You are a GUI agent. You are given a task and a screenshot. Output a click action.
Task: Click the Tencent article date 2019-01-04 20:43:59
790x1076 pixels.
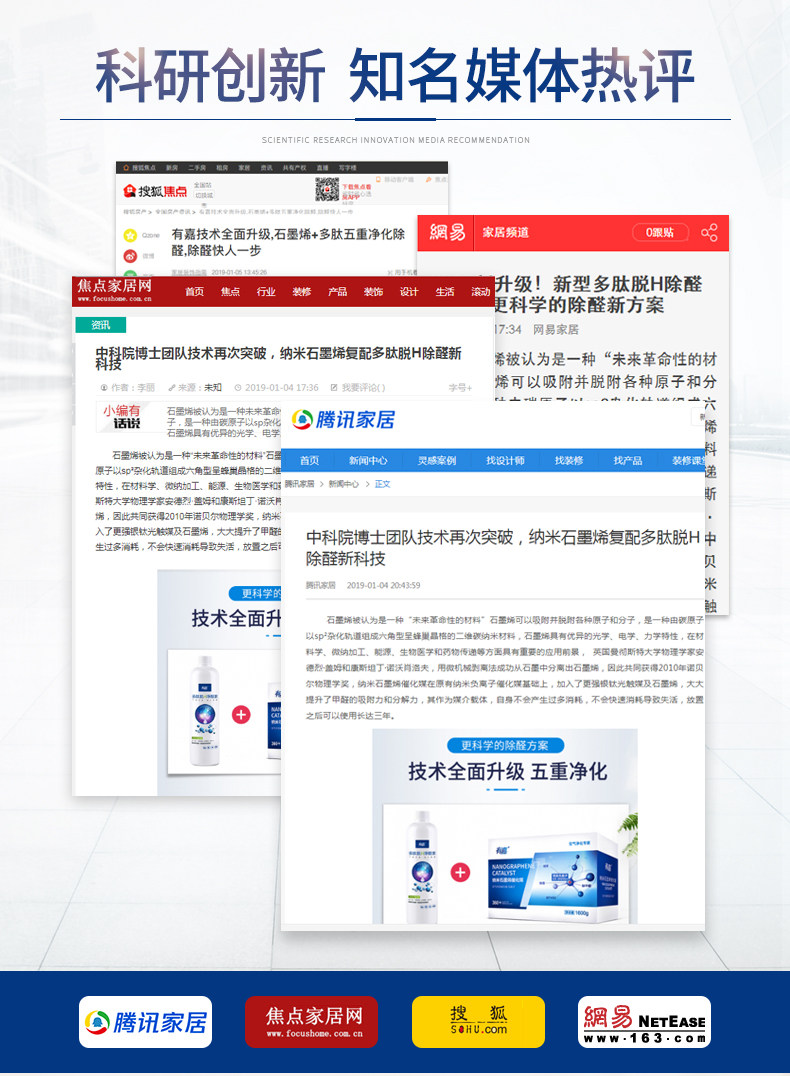click(x=383, y=585)
